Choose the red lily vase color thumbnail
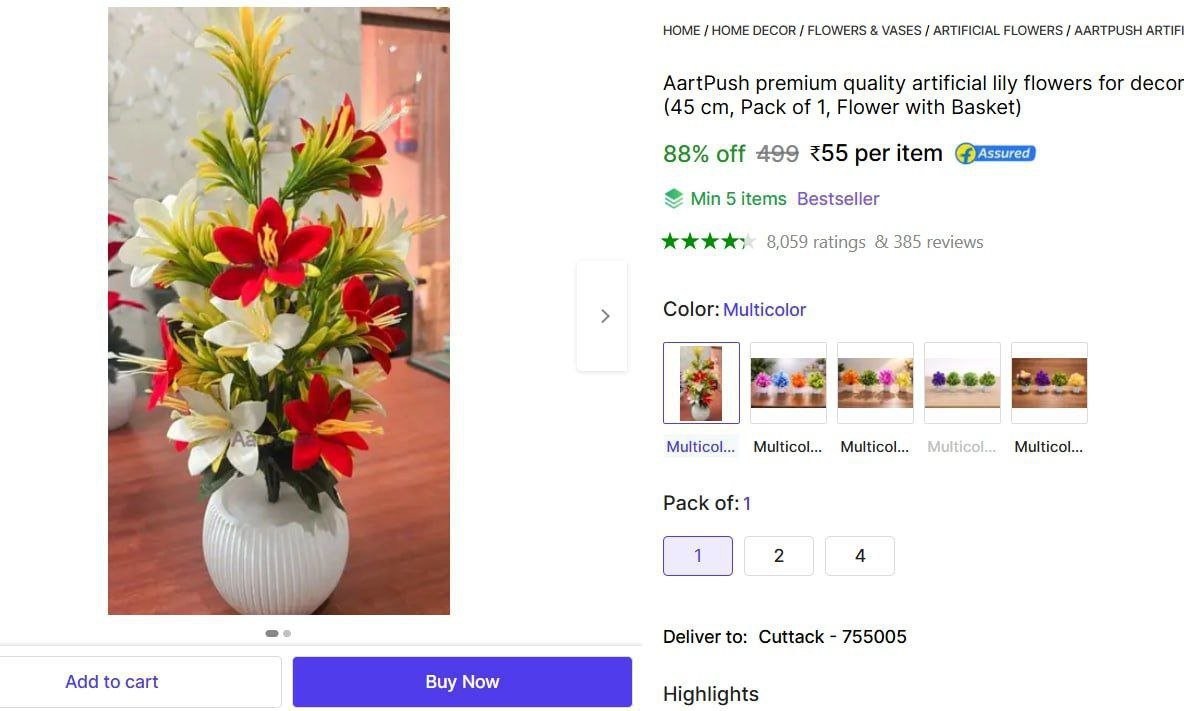The image size is (1184, 711). coord(701,383)
